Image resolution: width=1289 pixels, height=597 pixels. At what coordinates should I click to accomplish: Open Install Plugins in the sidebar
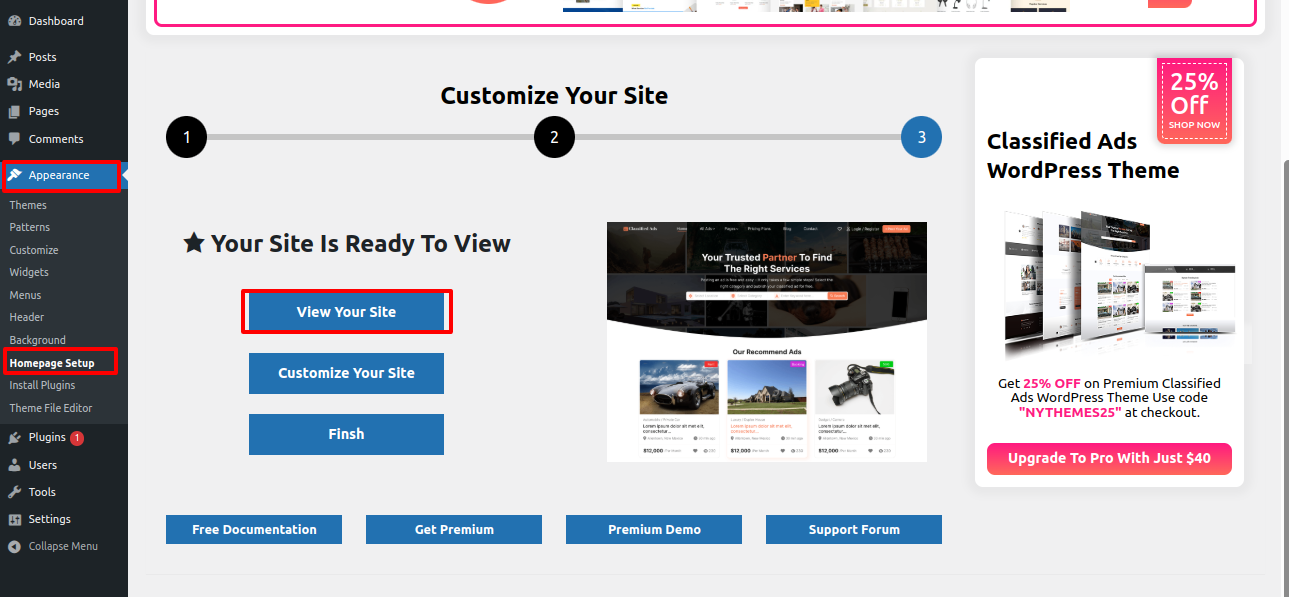pyautogui.click(x=42, y=385)
